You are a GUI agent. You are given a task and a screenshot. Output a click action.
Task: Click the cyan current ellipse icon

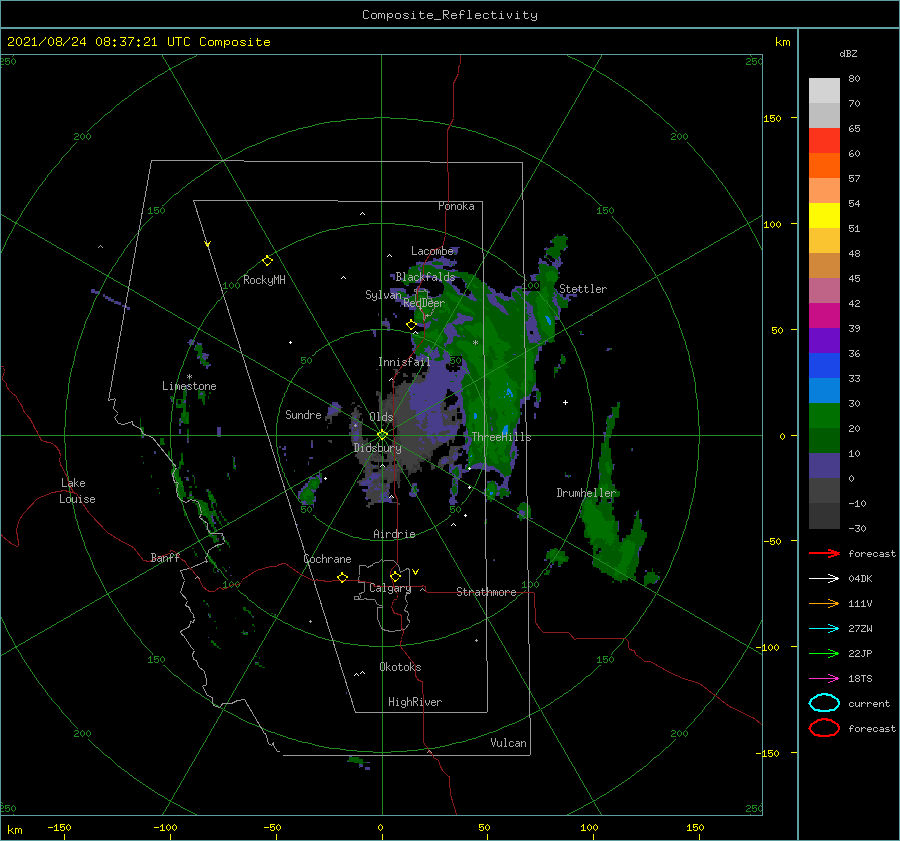824,703
